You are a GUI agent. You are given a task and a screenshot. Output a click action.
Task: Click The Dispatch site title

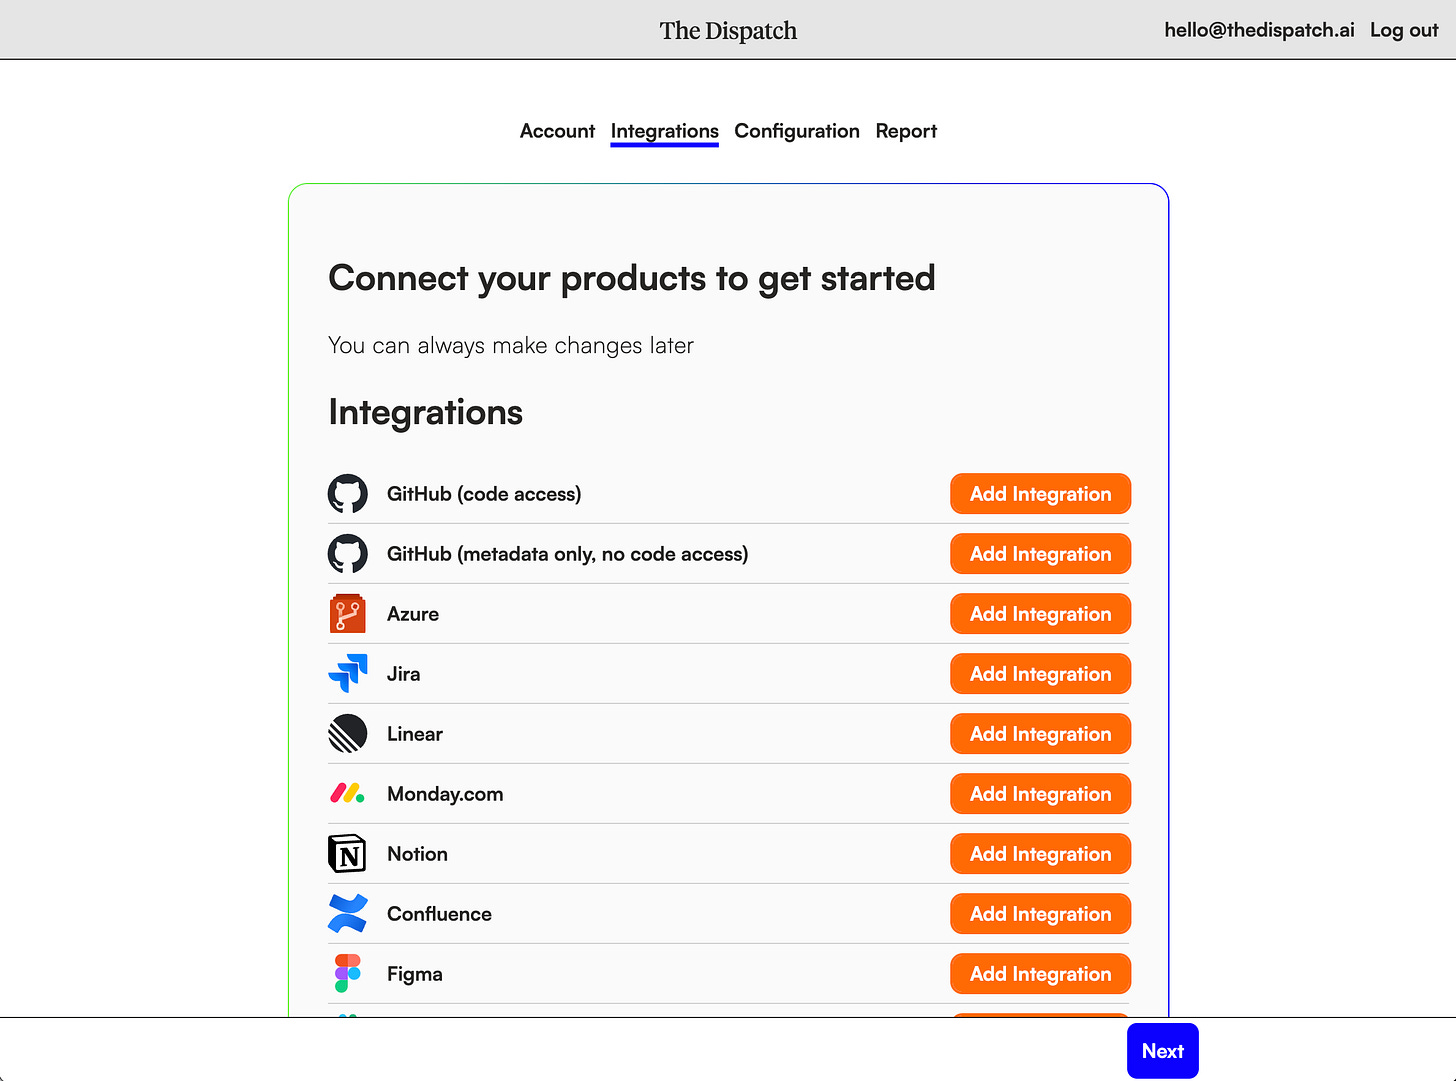[728, 31]
